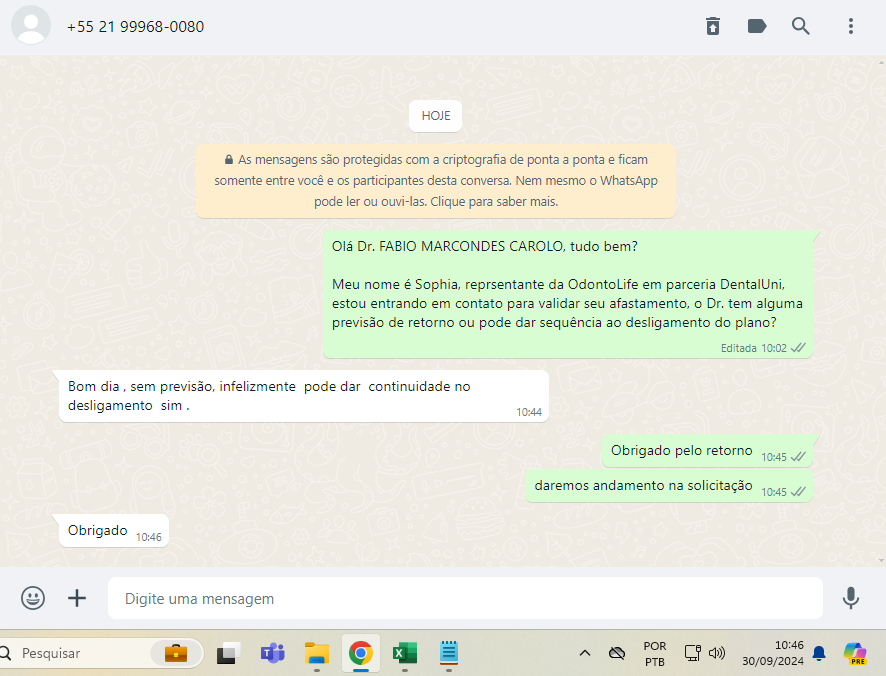Switch to Chrome in the taskbar
The image size is (886, 676).
click(x=360, y=653)
